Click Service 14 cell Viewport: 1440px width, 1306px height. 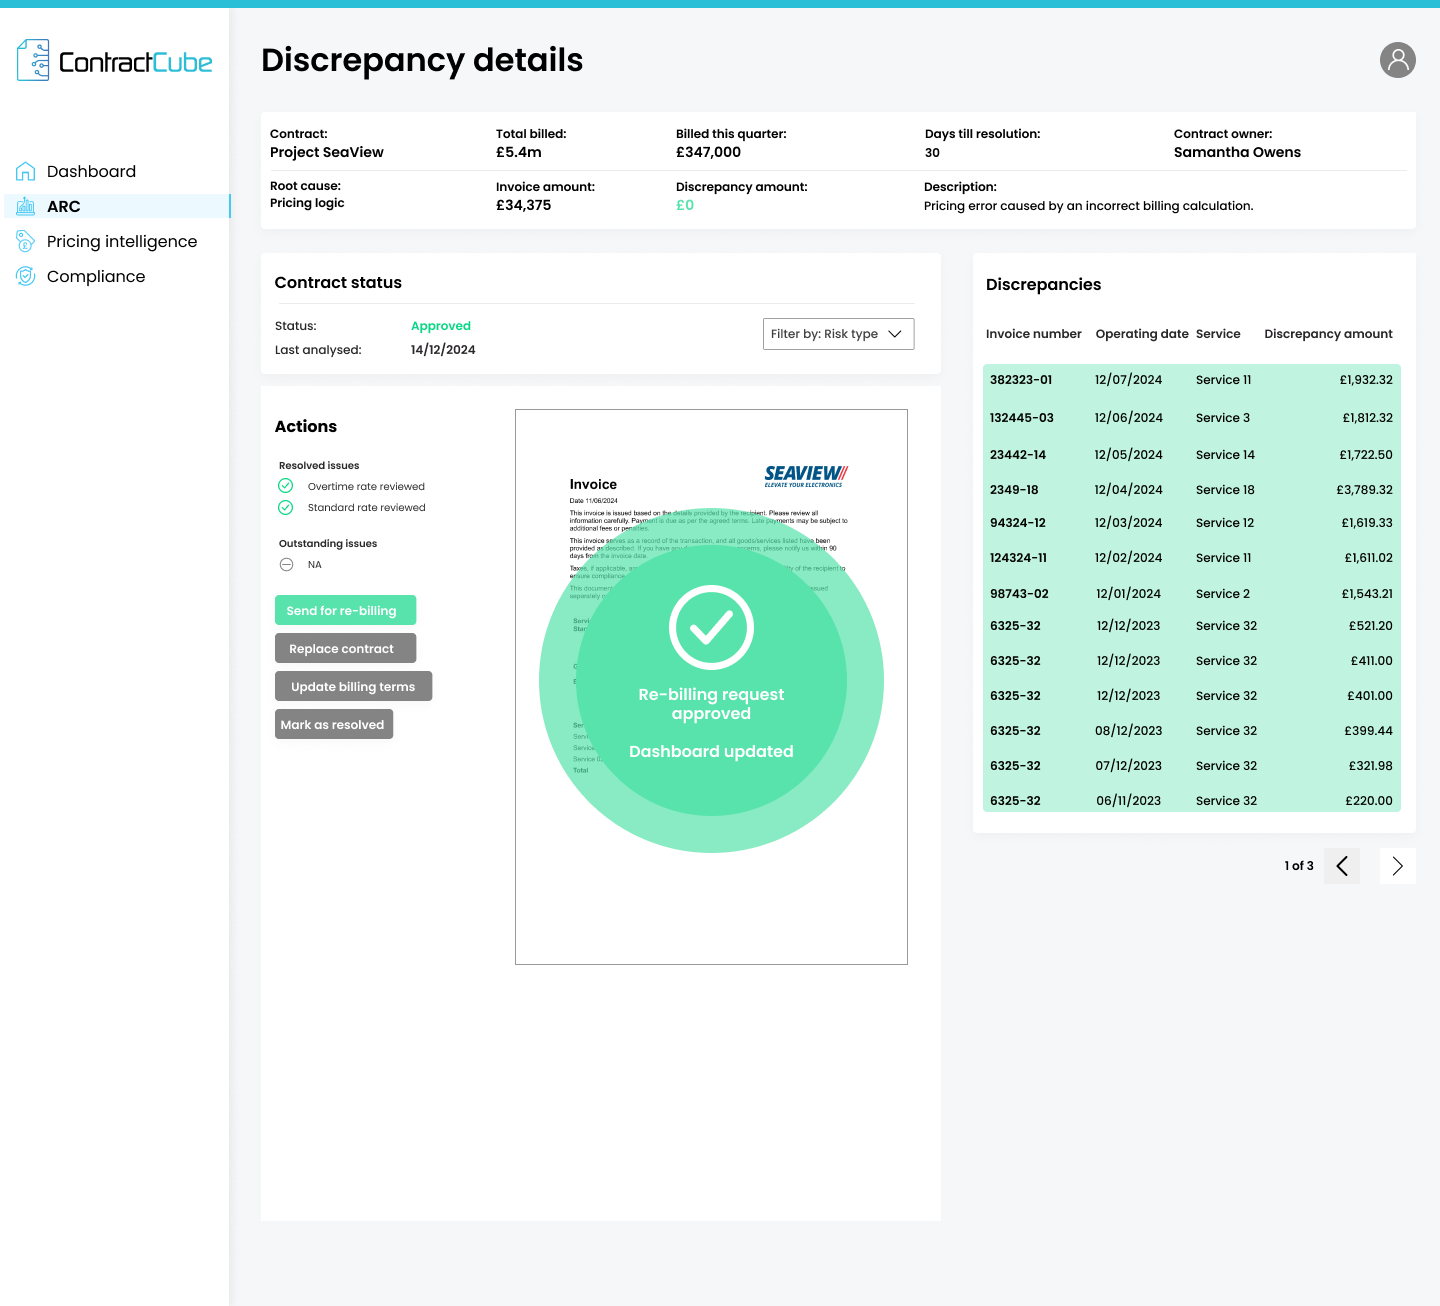click(1225, 455)
